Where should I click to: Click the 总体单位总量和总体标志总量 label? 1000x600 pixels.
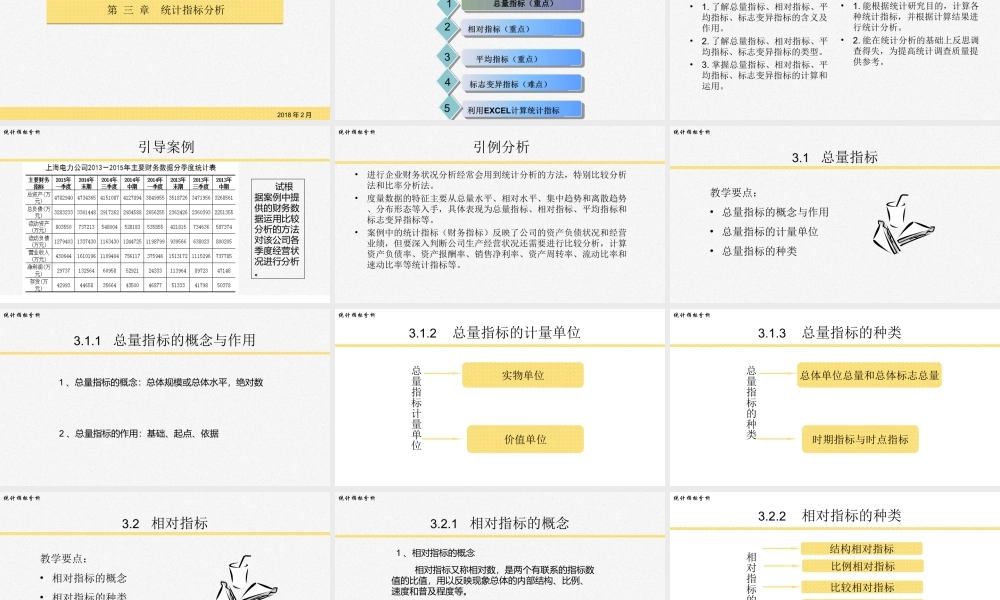pos(868,377)
